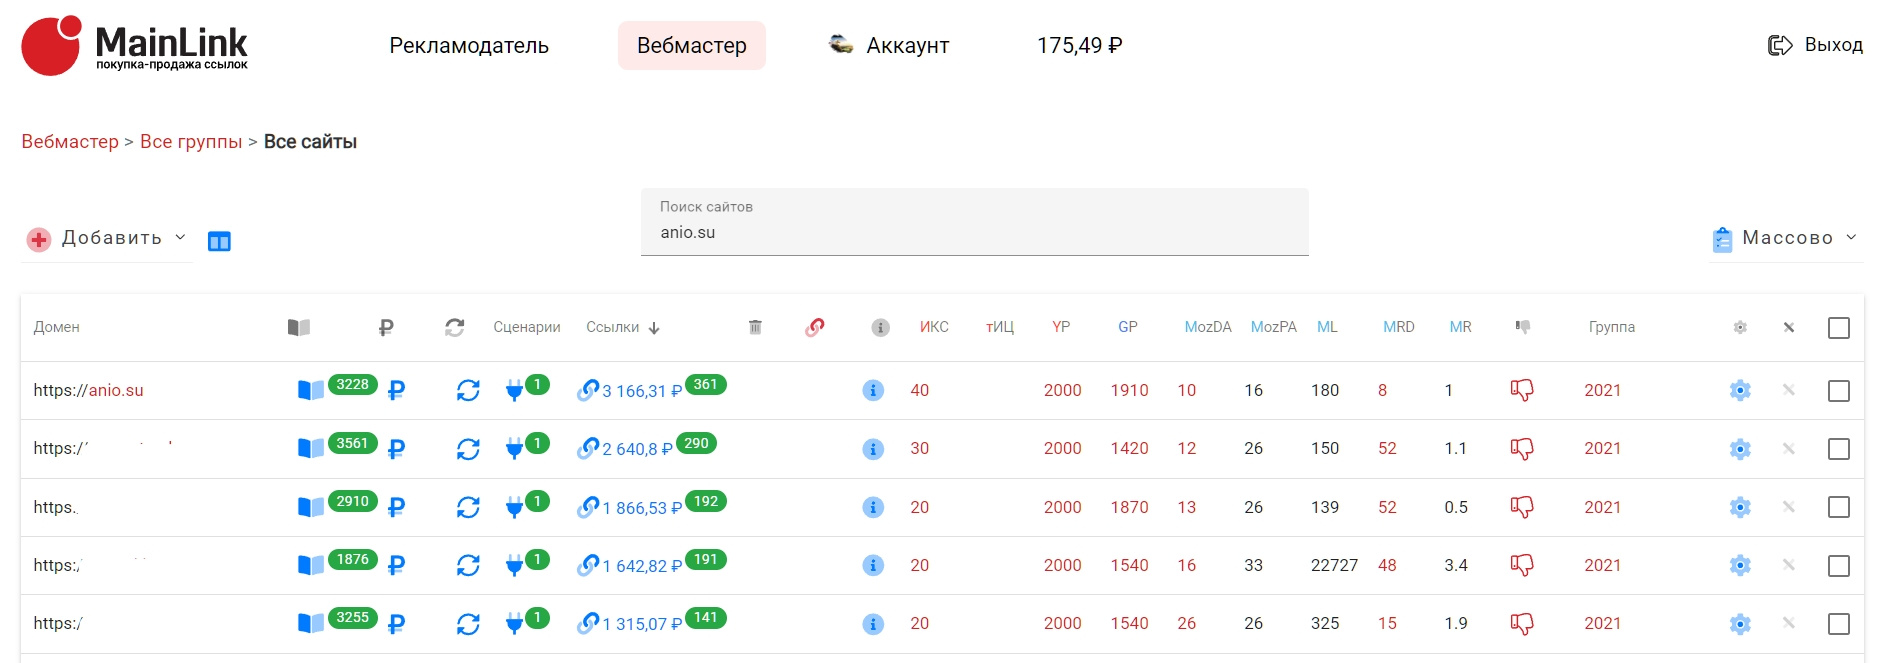Image resolution: width=1888 pixels, height=663 pixels.
Task: Open scenarios plug icon for anio.su
Action: click(514, 391)
